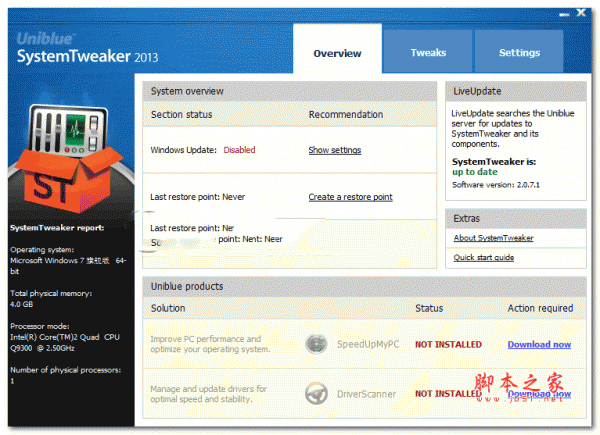Open the Tweaks tab
This screenshot has height=435, width=600.
click(x=428, y=52)
